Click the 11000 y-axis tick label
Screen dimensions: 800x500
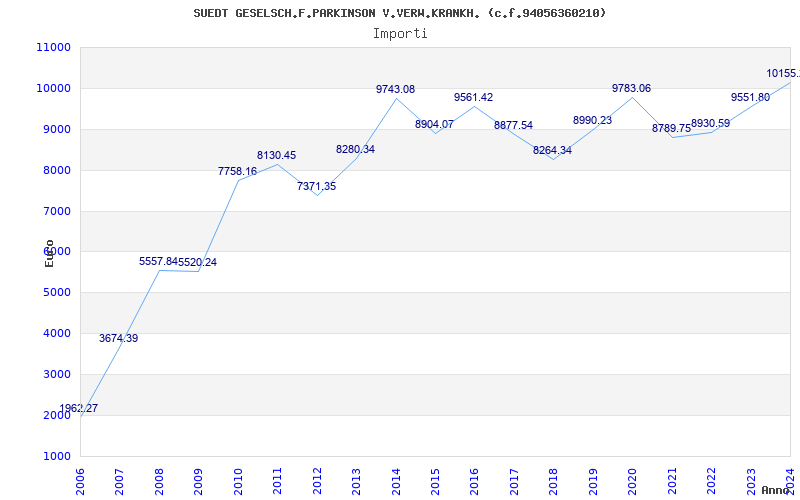point(53,47)
